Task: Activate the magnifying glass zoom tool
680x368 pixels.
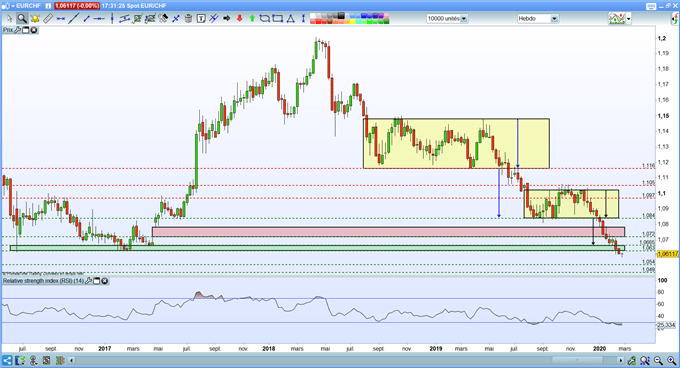Action: (x=22, y=19)
